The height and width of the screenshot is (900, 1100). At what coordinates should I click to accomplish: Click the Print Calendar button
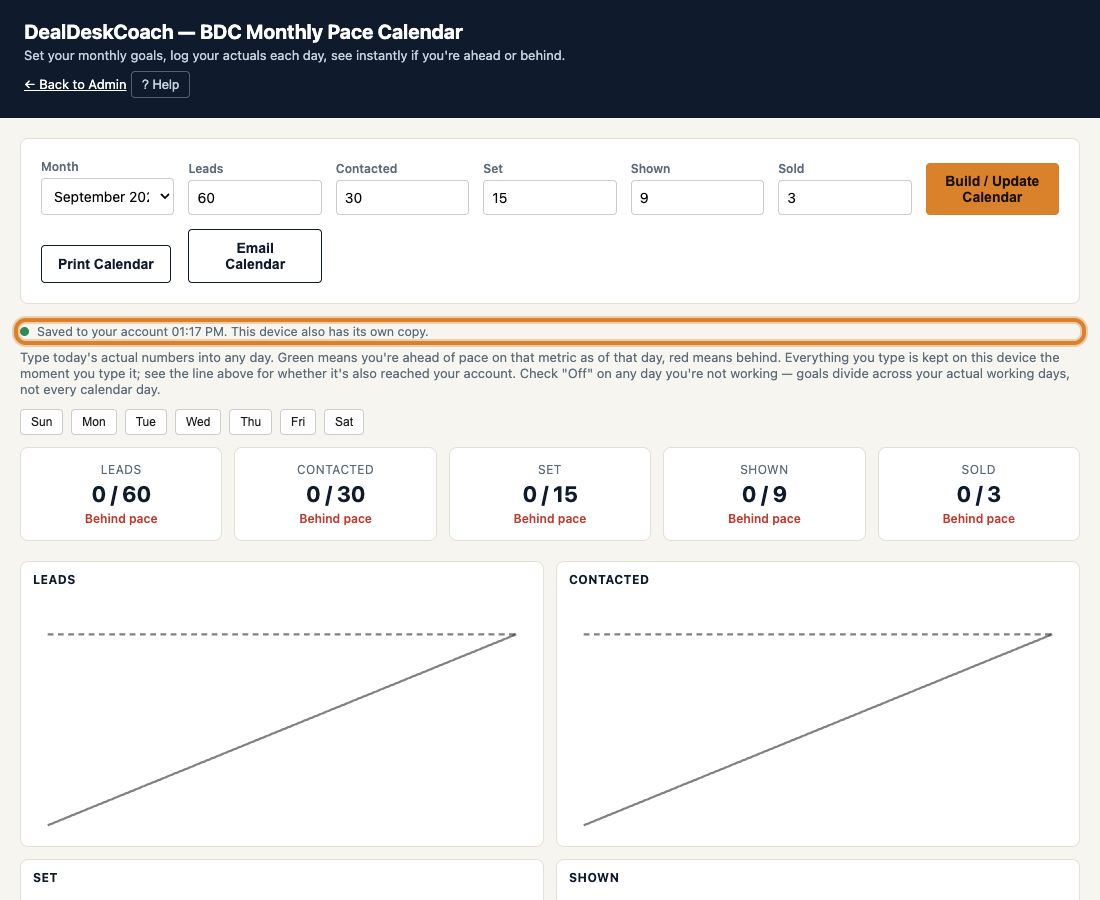tap(106, 264)
